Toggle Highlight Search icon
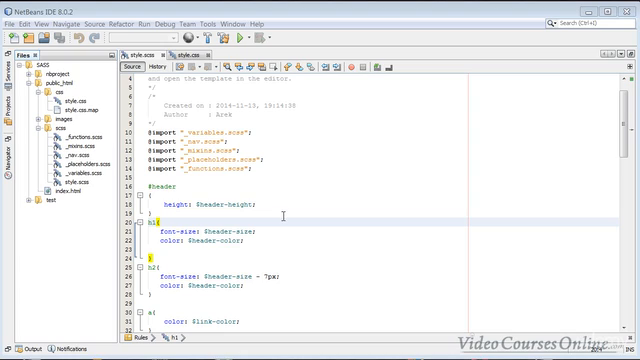Viewport: 640px width, 360px height. (x=262, y=67)
